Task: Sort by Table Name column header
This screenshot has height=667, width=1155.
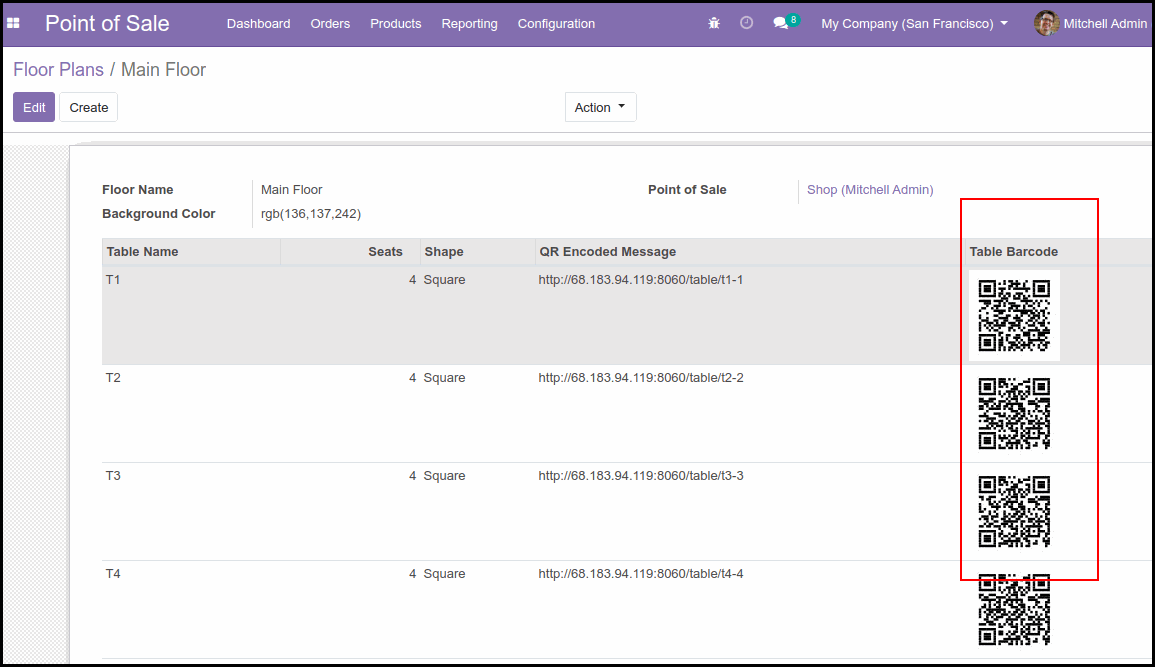Action: point(192,252)
